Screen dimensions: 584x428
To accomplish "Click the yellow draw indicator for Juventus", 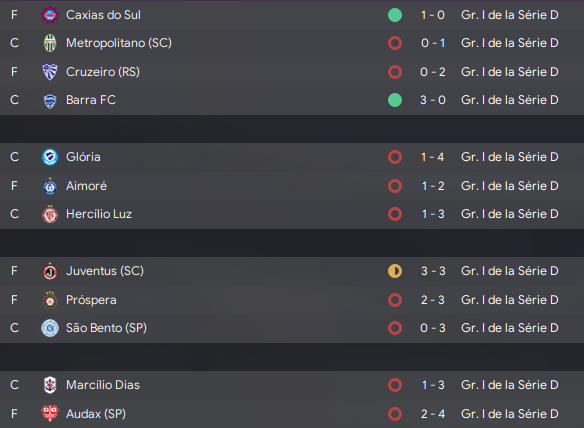I will click(x=395, y=271).
